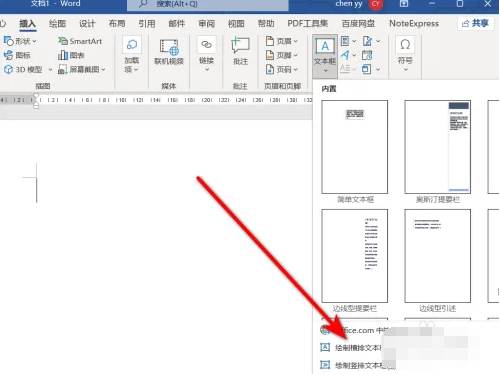The image size is (500, 377).
Task: Click the 3D 模型 cube icon
Action: pyautogui.click(x=8, y=69)
